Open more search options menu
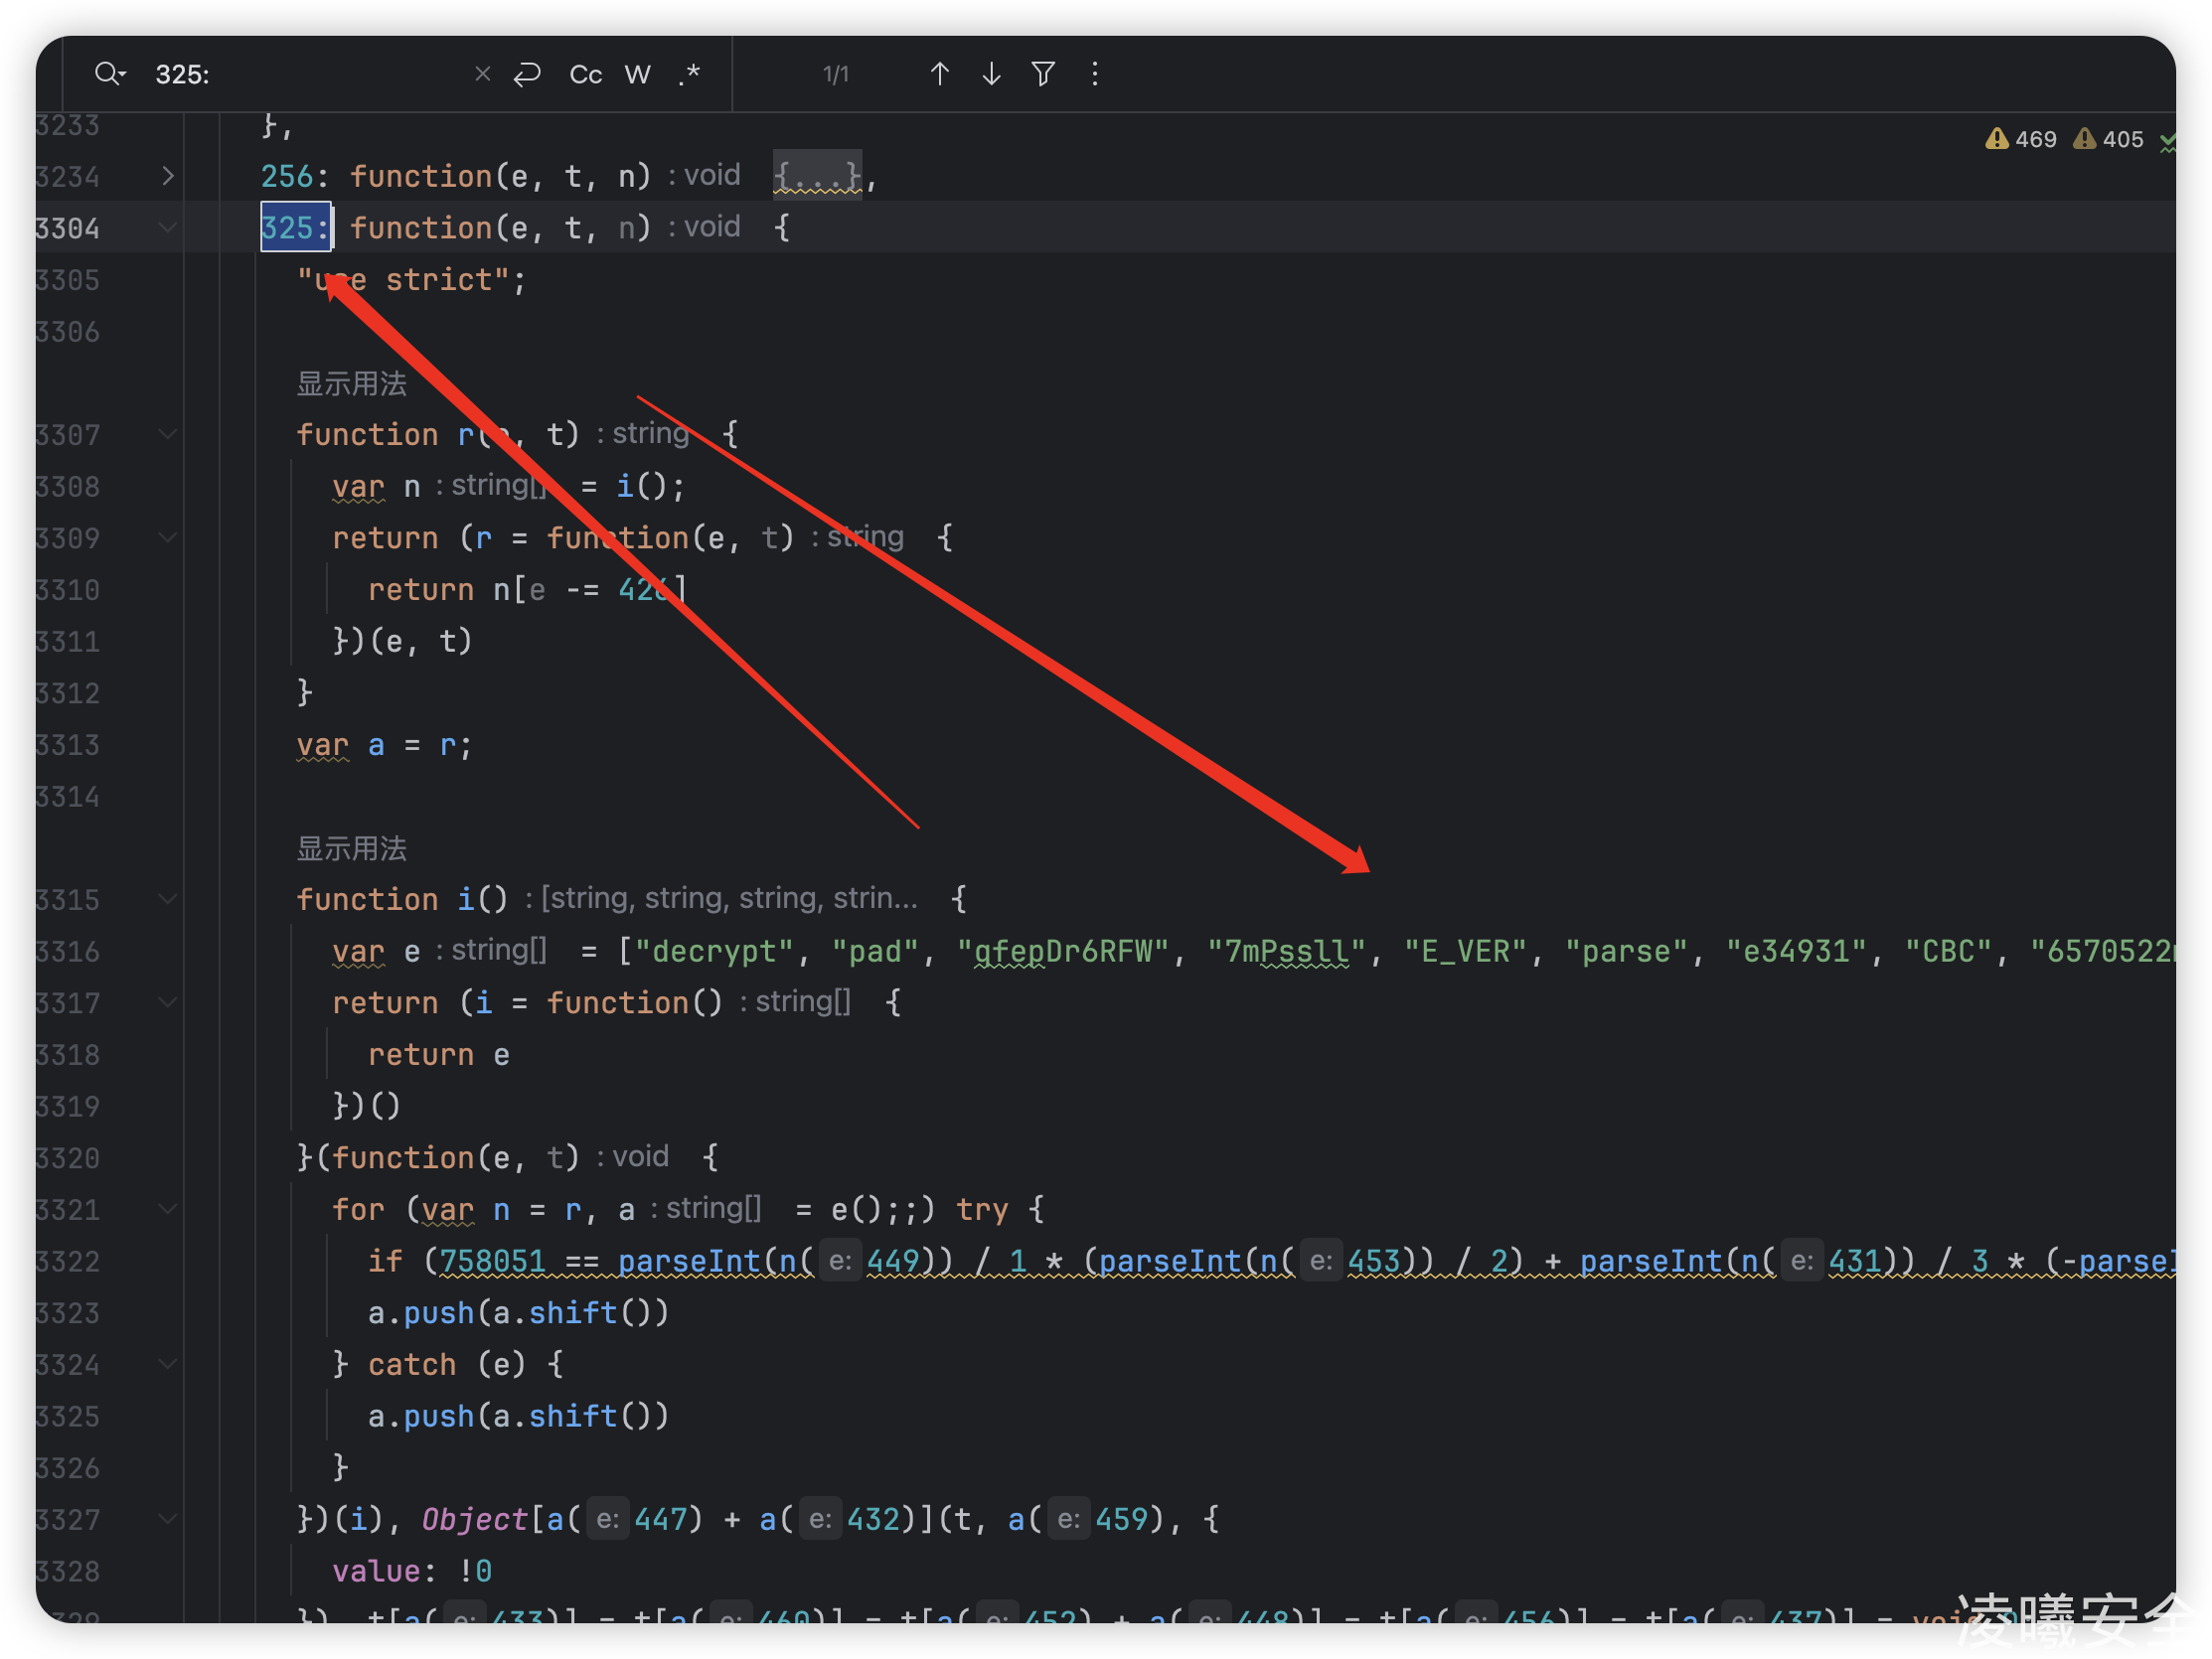 (x=1095, y=74)
